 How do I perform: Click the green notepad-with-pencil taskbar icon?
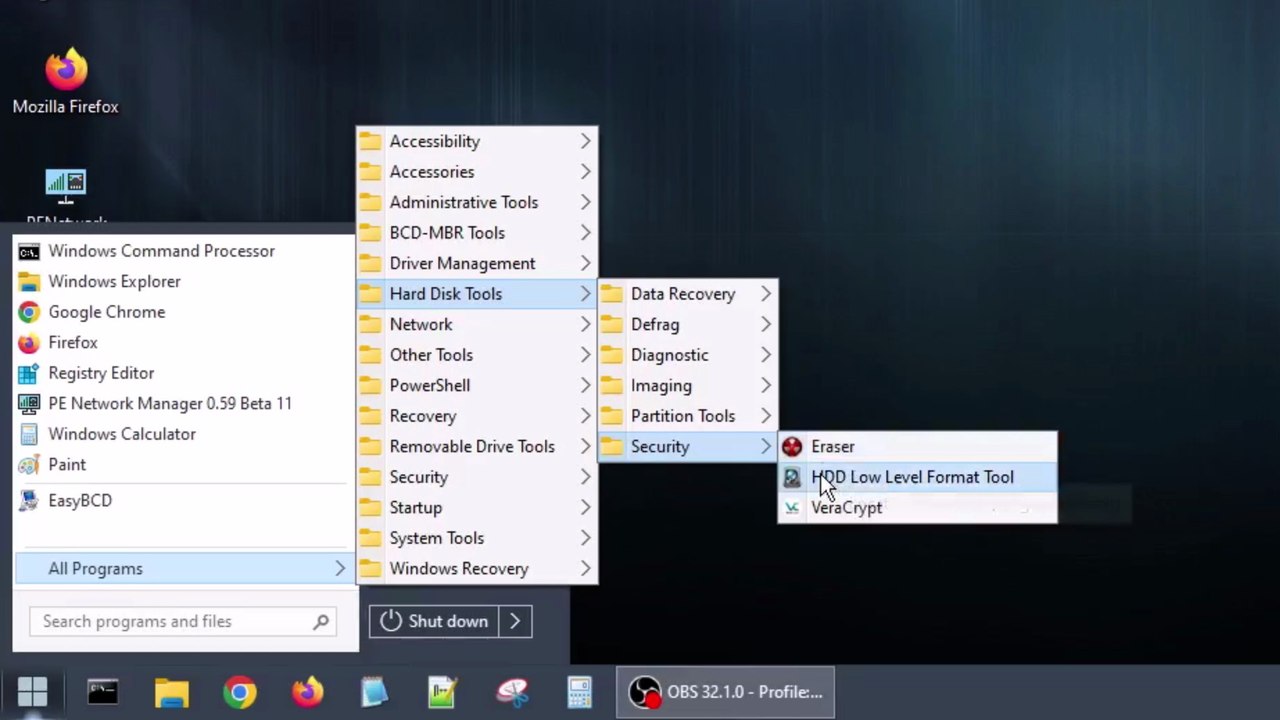coord(442,692)
